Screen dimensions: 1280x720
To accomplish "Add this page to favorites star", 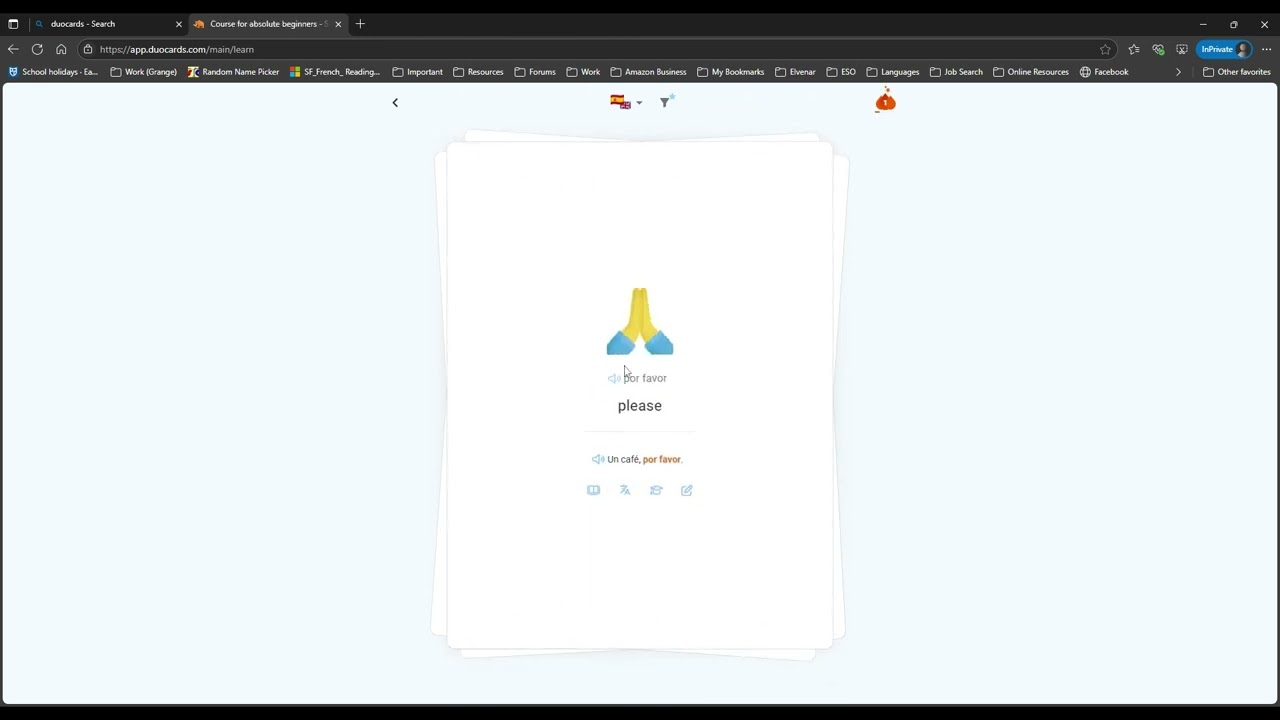I will click(x=1105, y=49).
